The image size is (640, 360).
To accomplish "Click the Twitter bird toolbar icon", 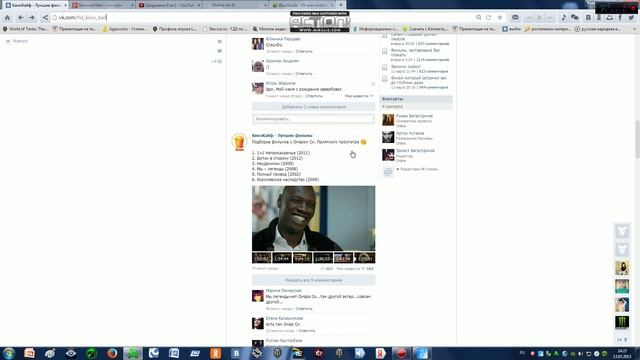I will click(x=631, y=18).
